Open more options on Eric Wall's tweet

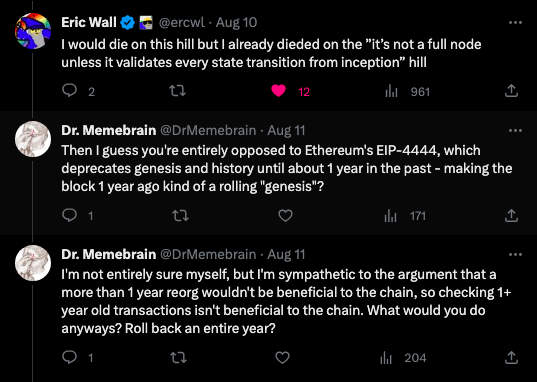(515, 23)
